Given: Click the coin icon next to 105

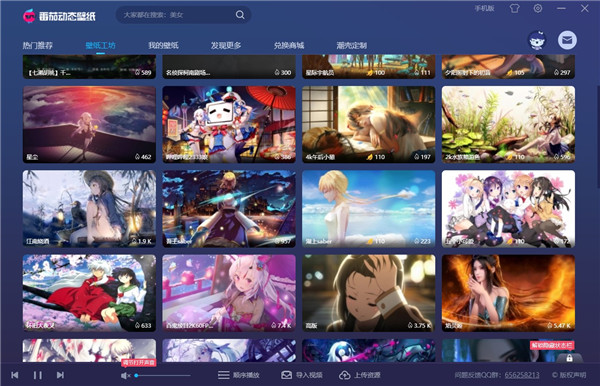Looking at the screenshot, I should (509, 72).
